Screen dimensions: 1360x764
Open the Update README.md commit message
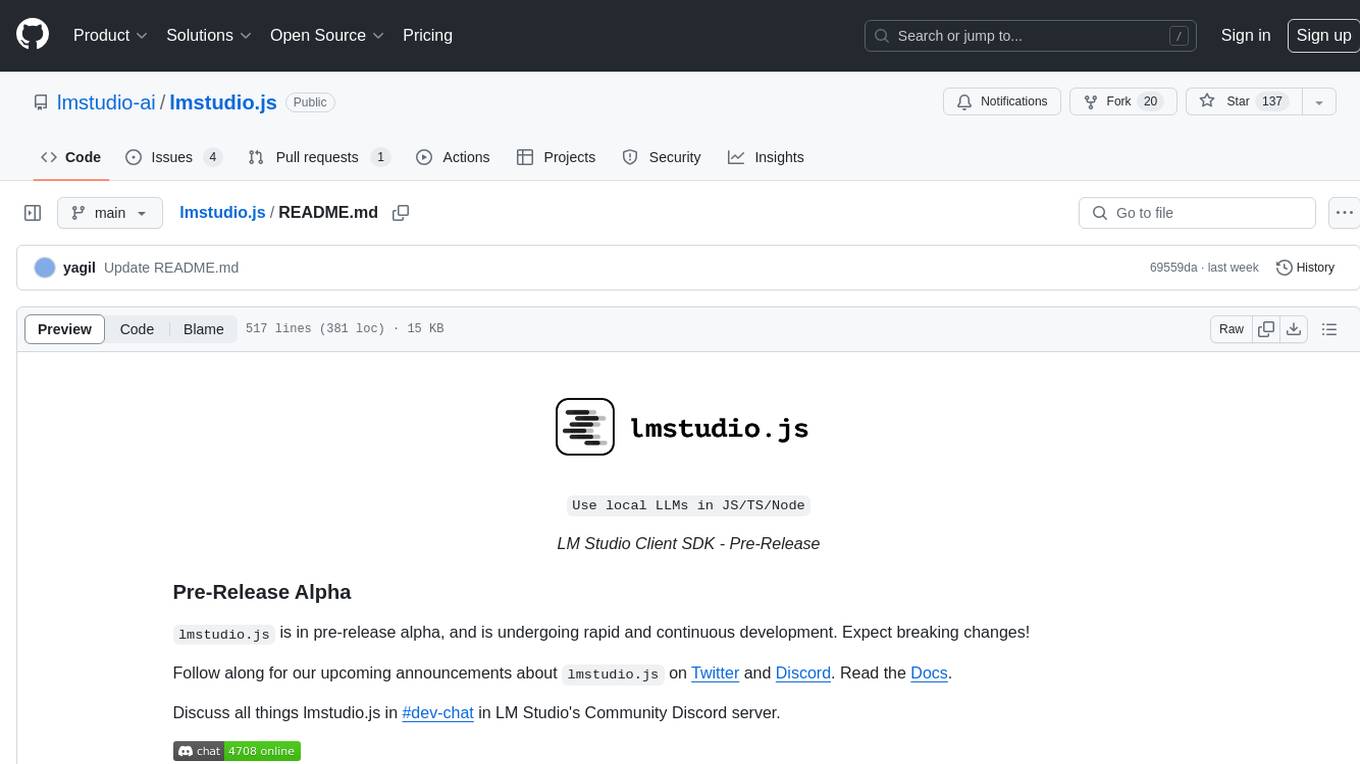(171, 268)
